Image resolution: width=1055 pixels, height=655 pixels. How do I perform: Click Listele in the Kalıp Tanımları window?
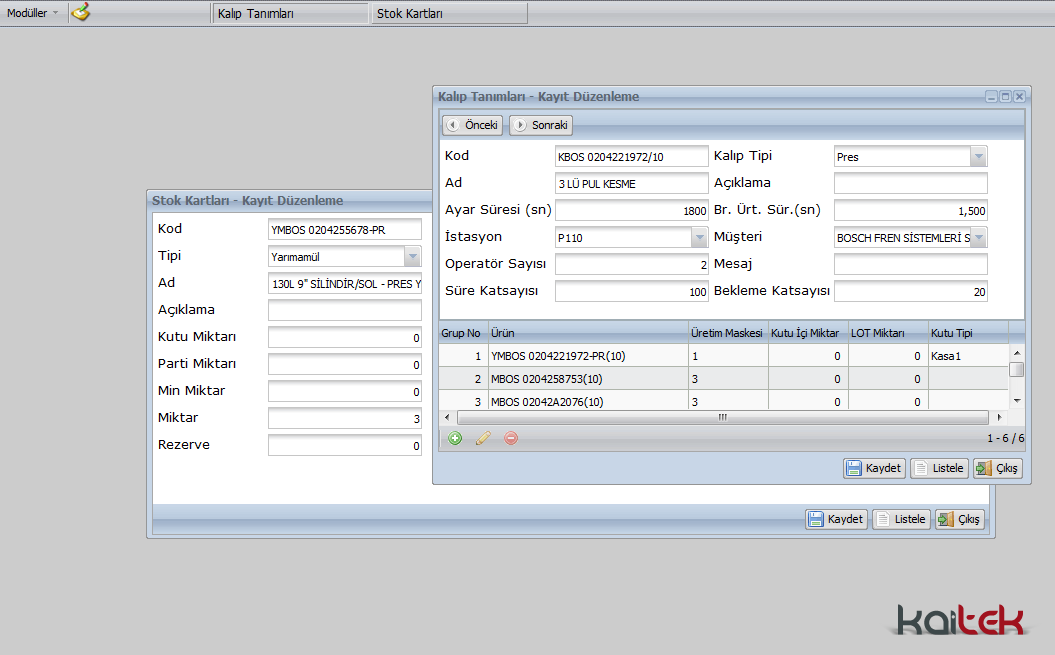[939, 468]
